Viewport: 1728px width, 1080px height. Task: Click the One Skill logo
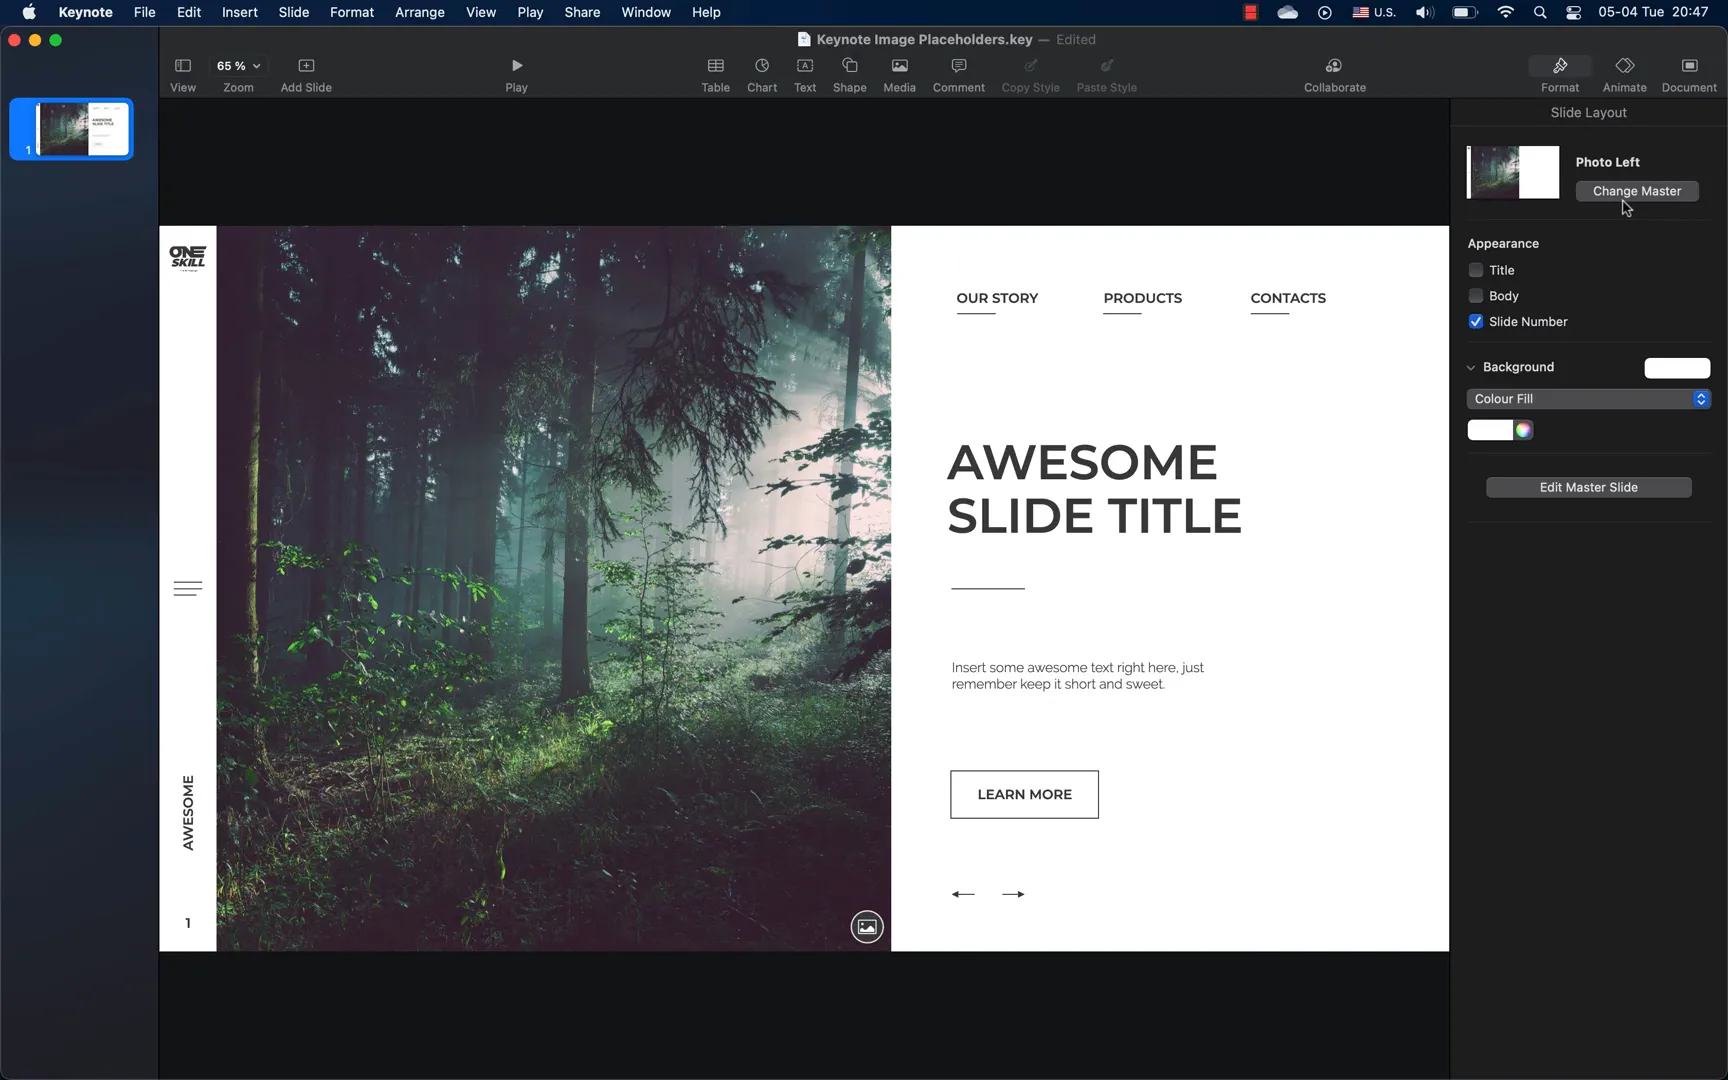(x=188, y=258)
